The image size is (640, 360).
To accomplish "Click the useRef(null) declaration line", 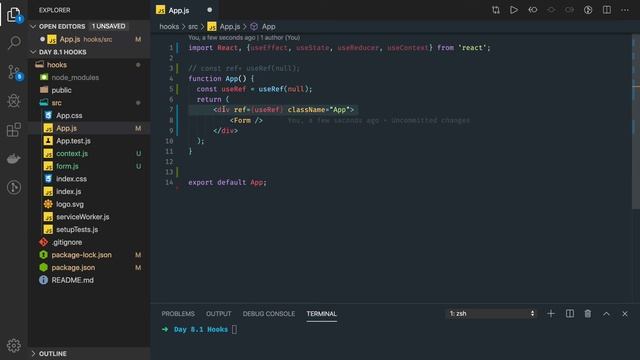I will (x=254, y=89).
